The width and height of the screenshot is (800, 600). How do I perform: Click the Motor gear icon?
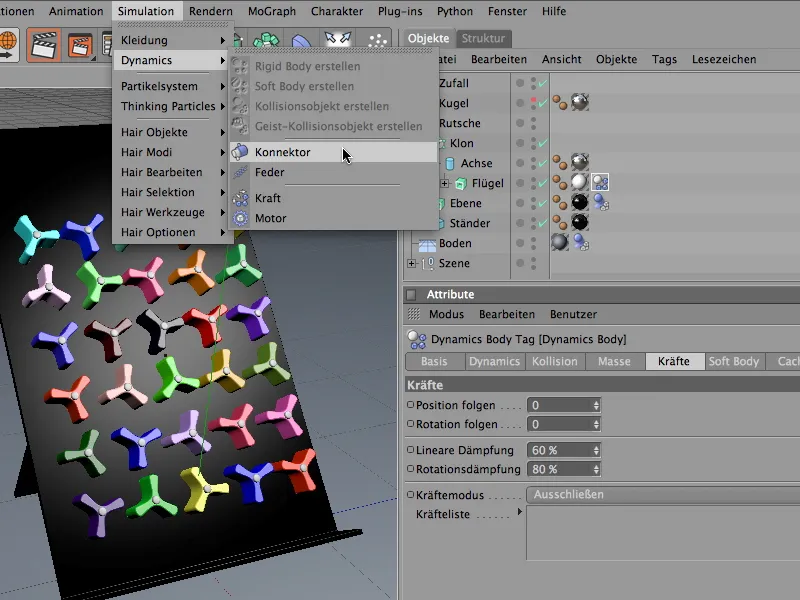click(240, 218)
